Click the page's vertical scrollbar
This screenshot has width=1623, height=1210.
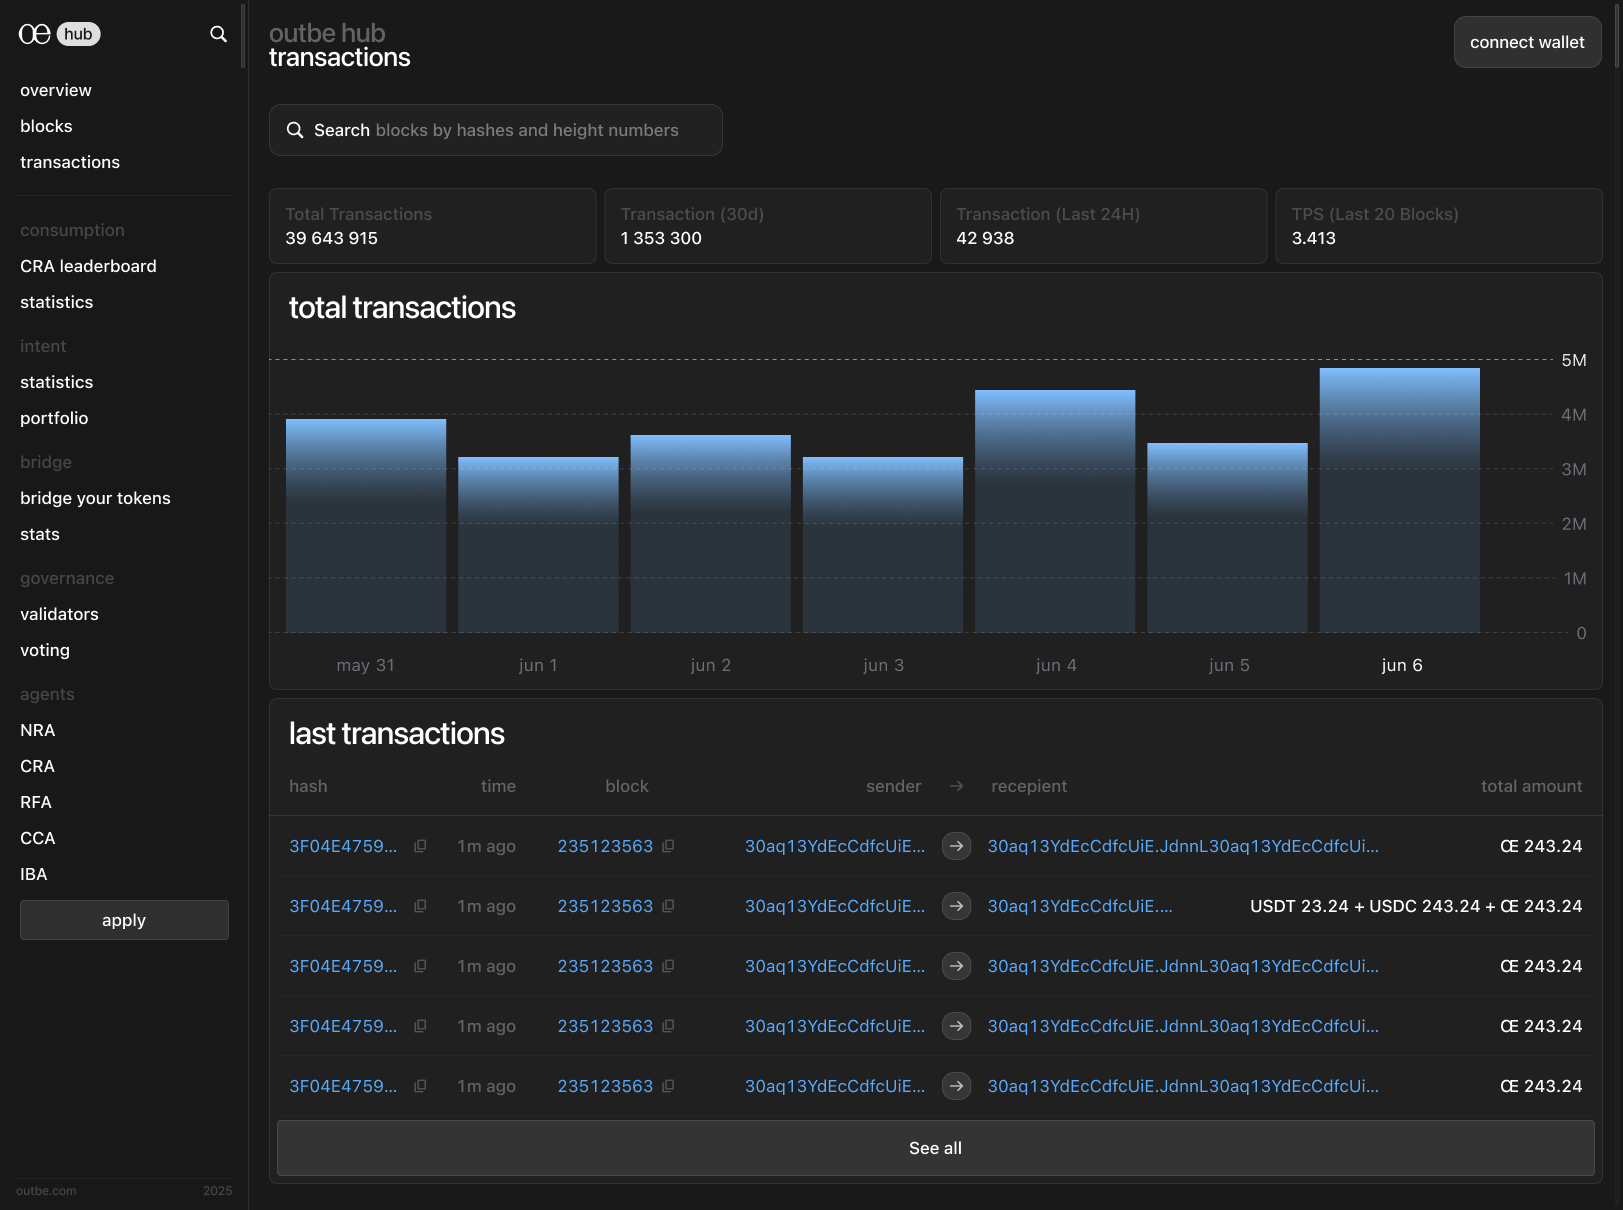(x=1618, y=36)
